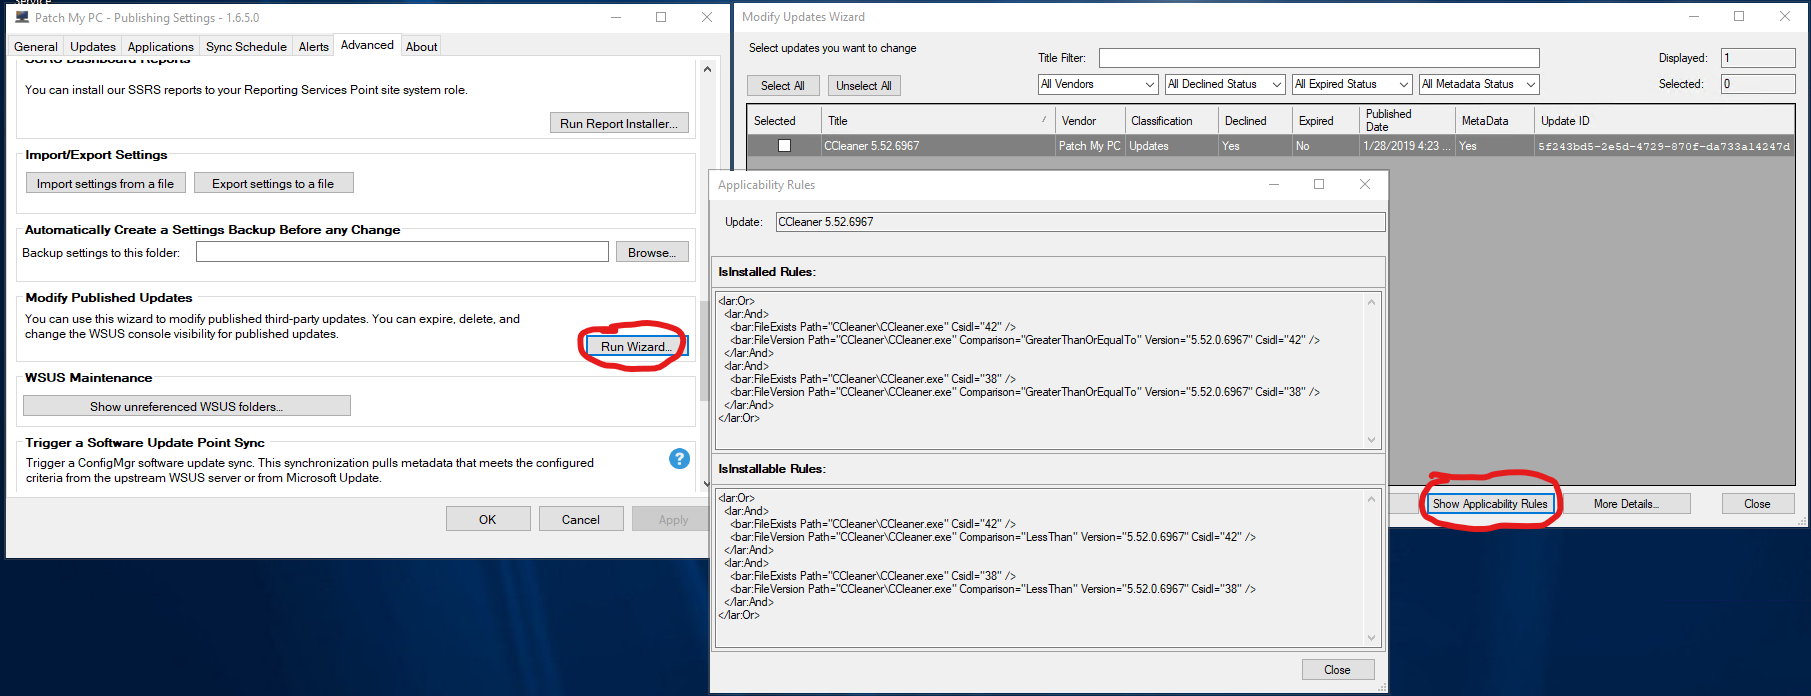Click Export settings to a file
The height and width of the screenshot is (696, 1811).
273,184
